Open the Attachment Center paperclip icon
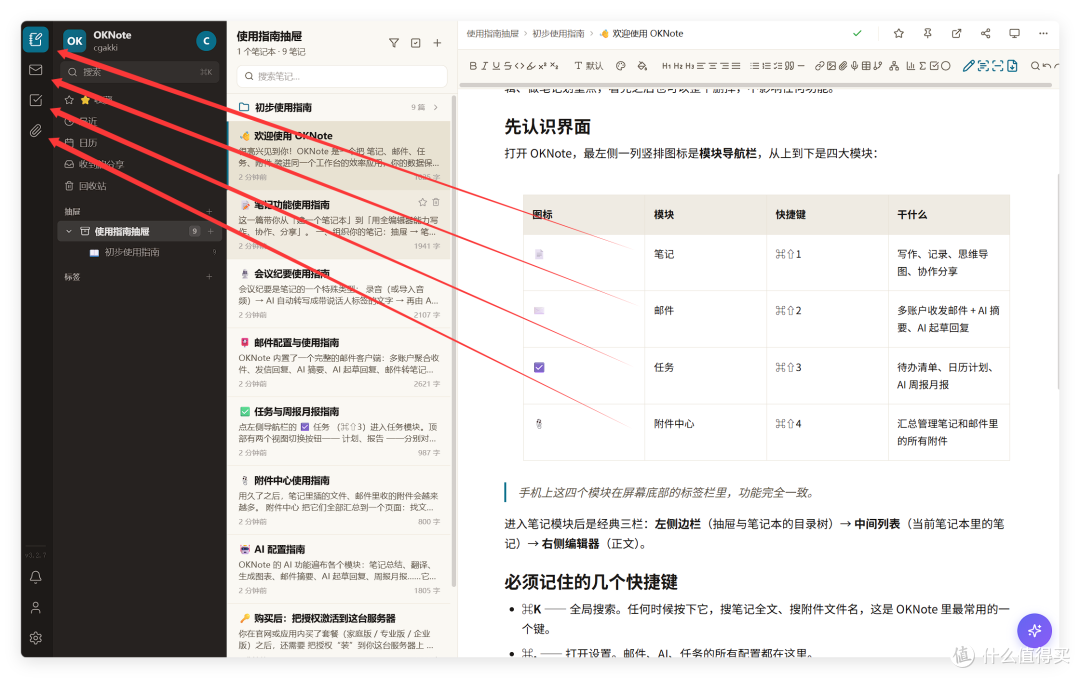 point(36,130)
